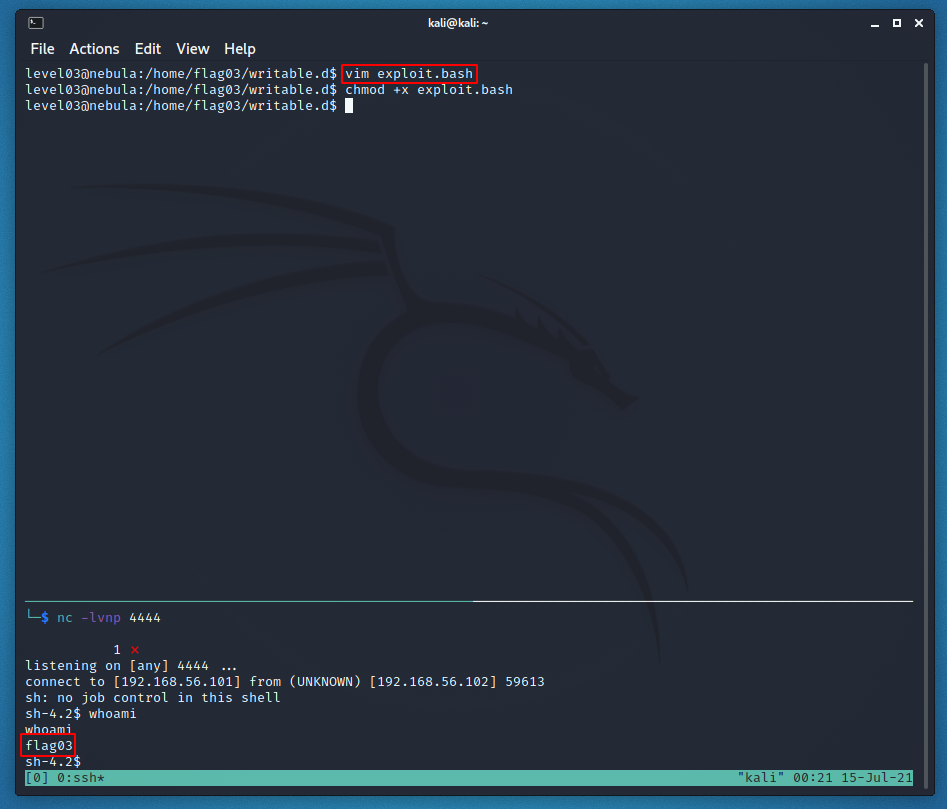Viewport: 947px width, 809px height.
Task: Click the 'sh-4.2$ whoami' command line
Action: 81,714
